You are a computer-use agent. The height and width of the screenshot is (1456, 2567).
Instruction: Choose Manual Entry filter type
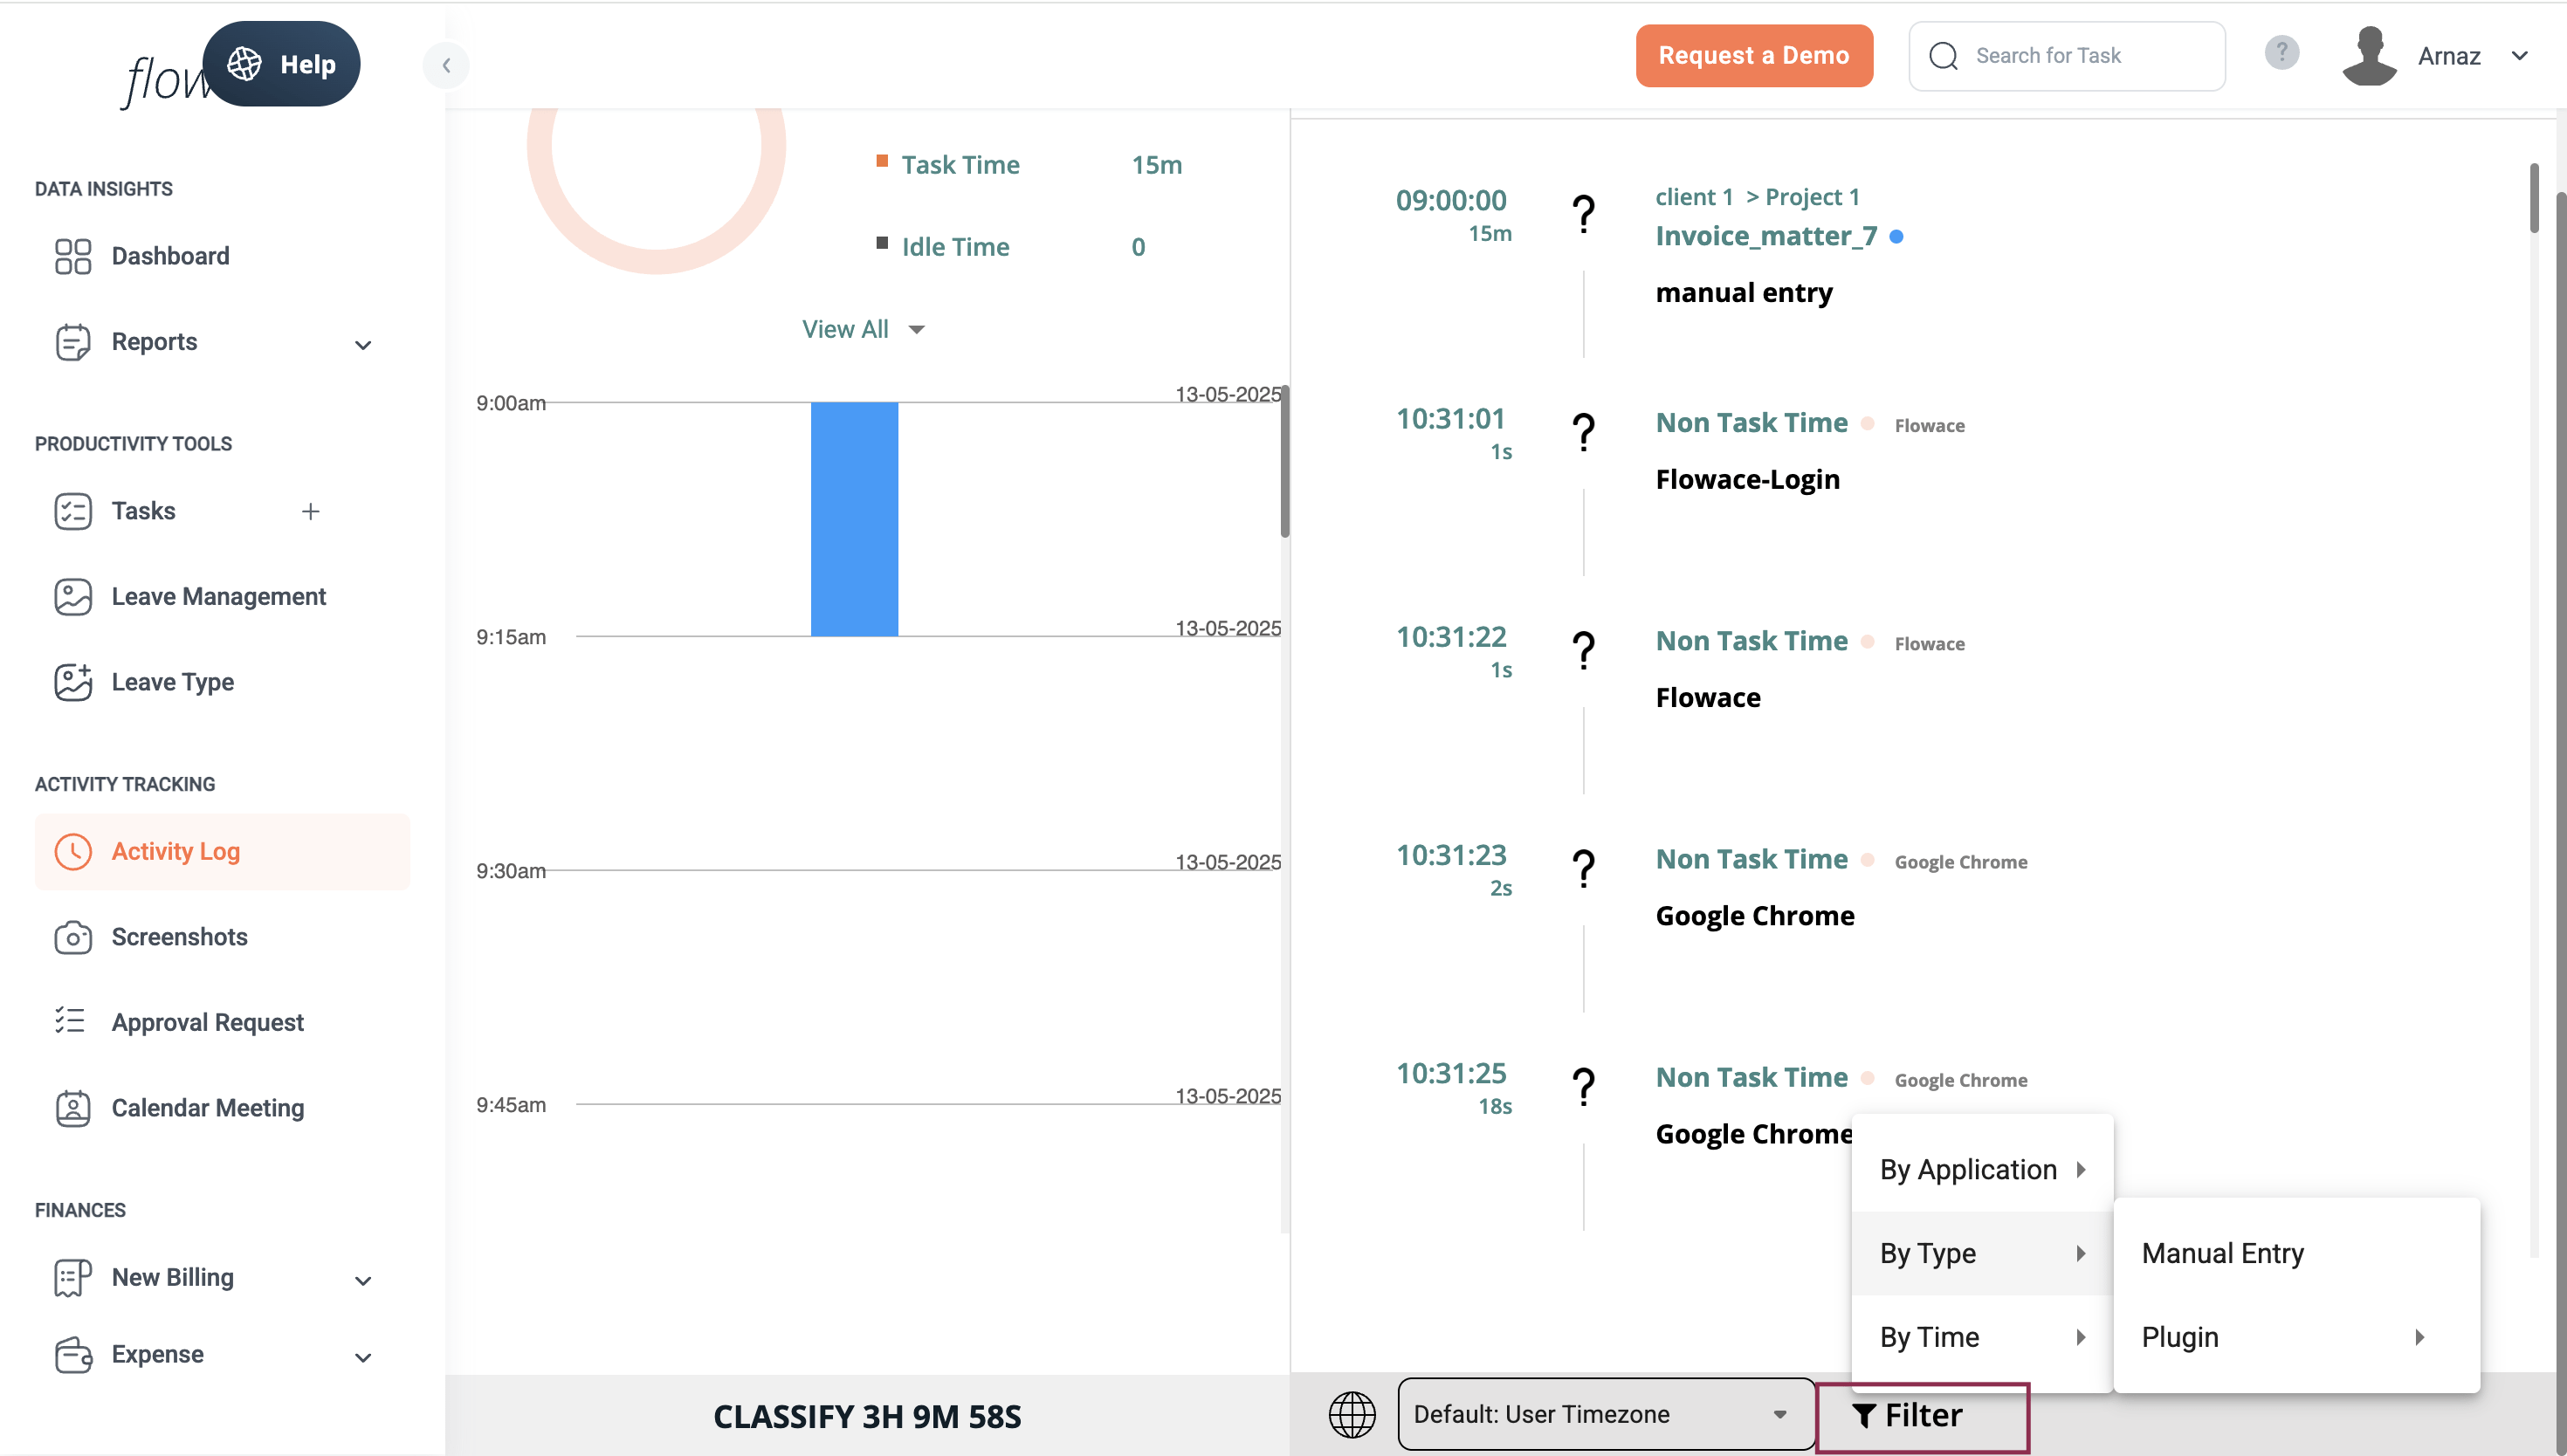point(2296,1253)
